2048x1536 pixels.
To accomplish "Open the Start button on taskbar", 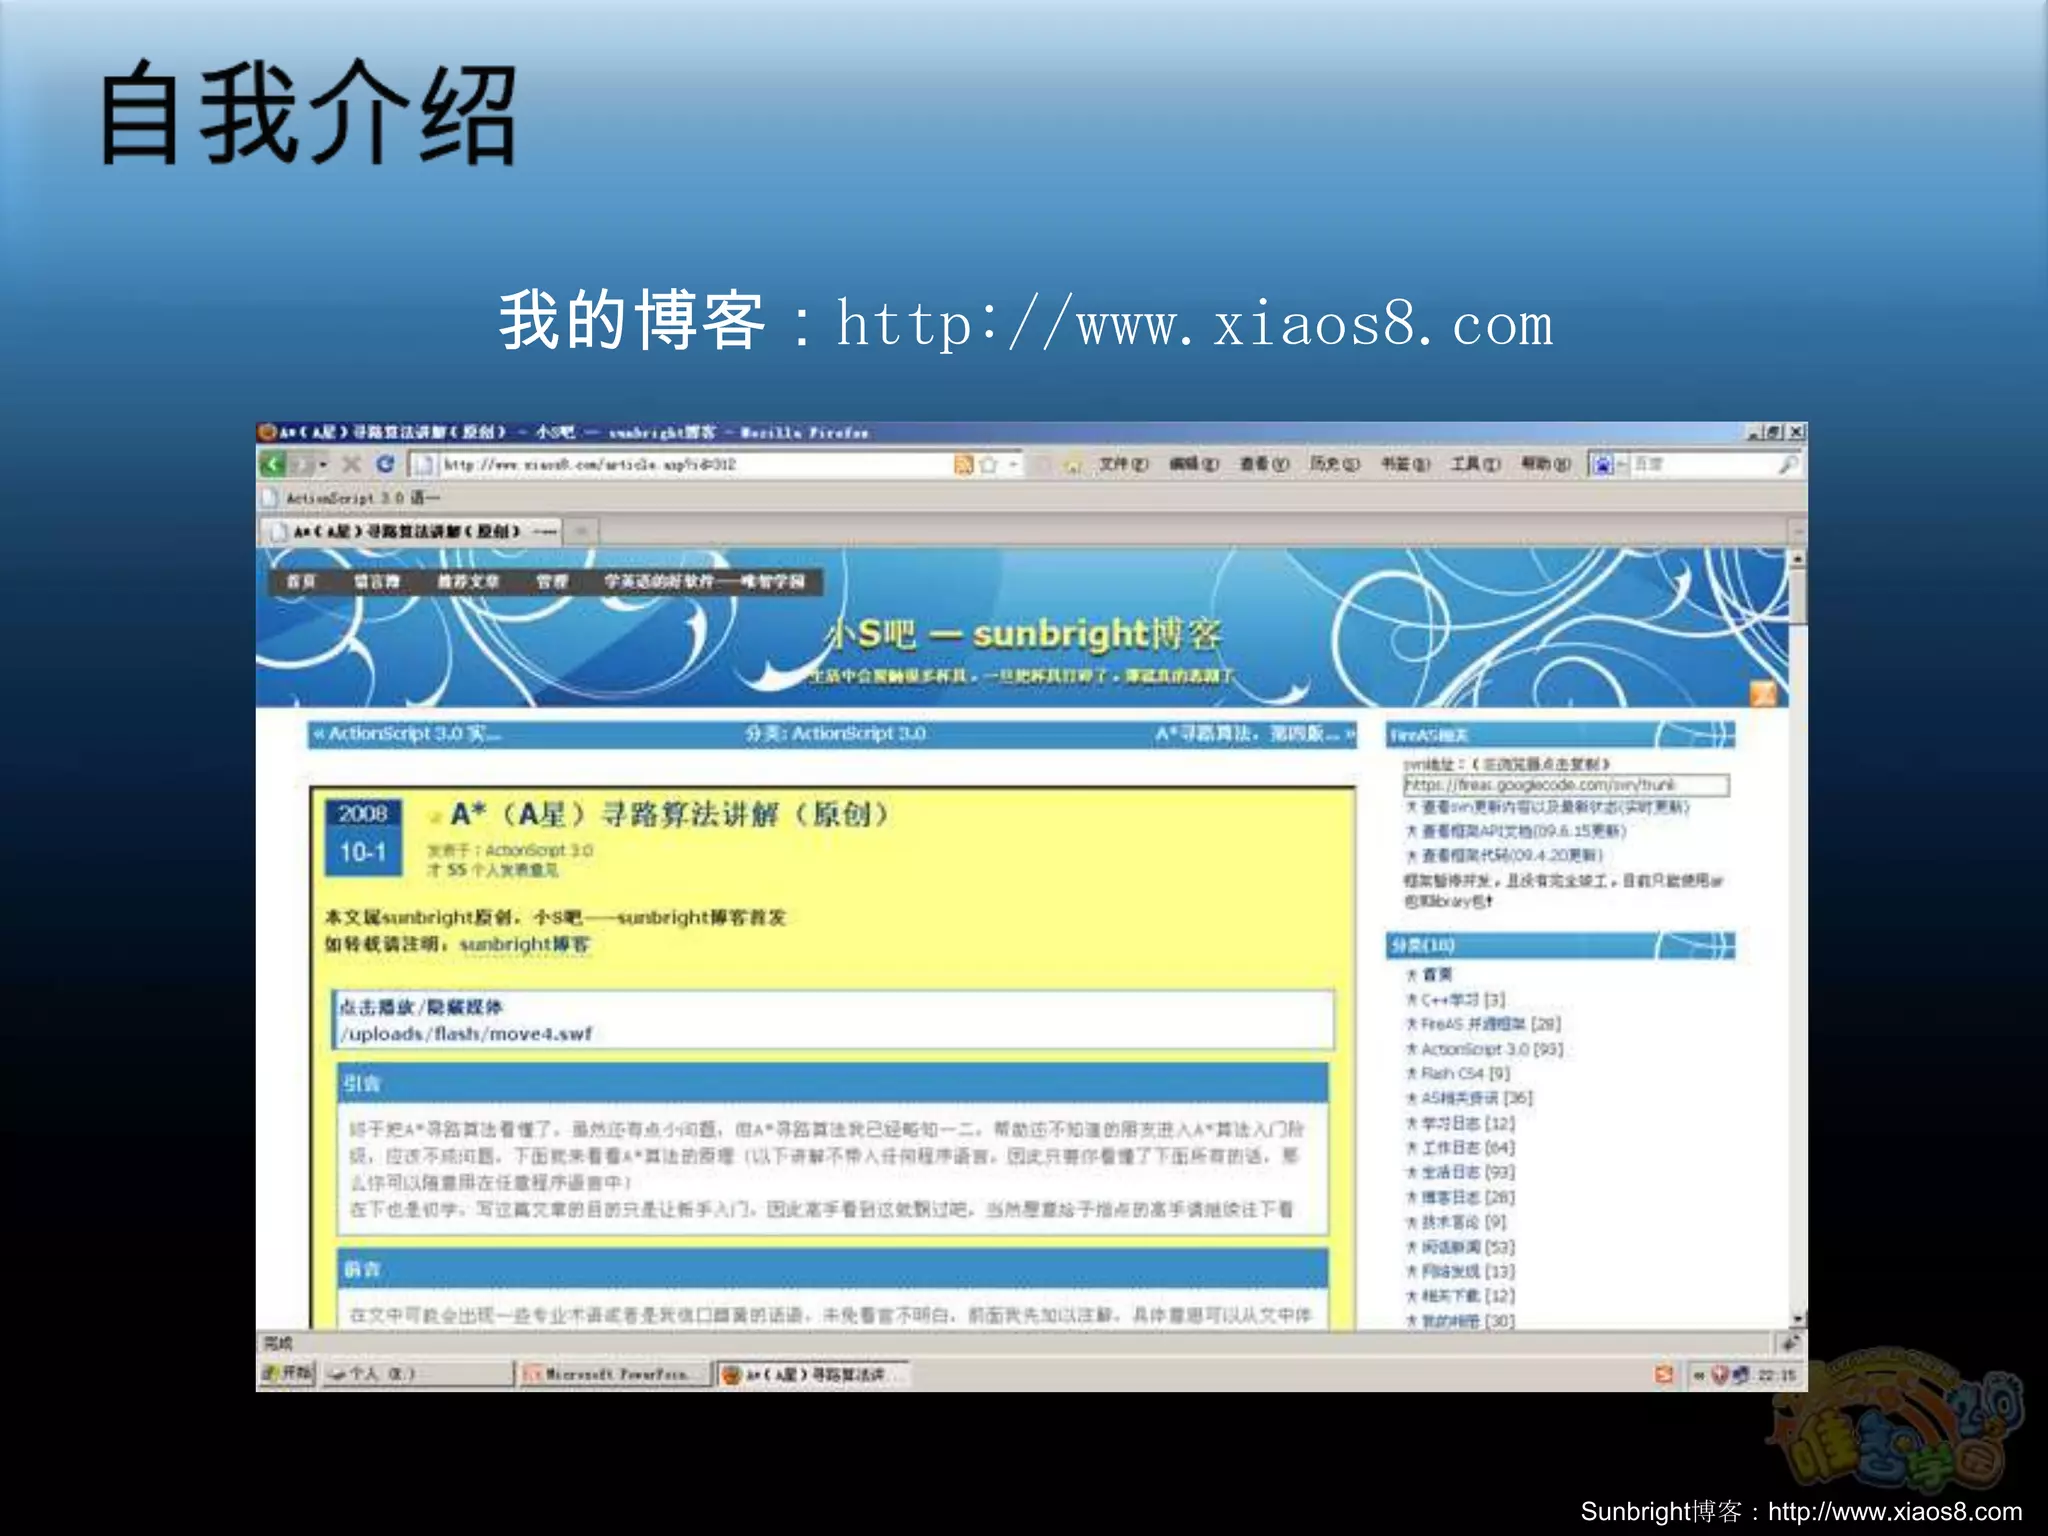I will [288, 1374].
